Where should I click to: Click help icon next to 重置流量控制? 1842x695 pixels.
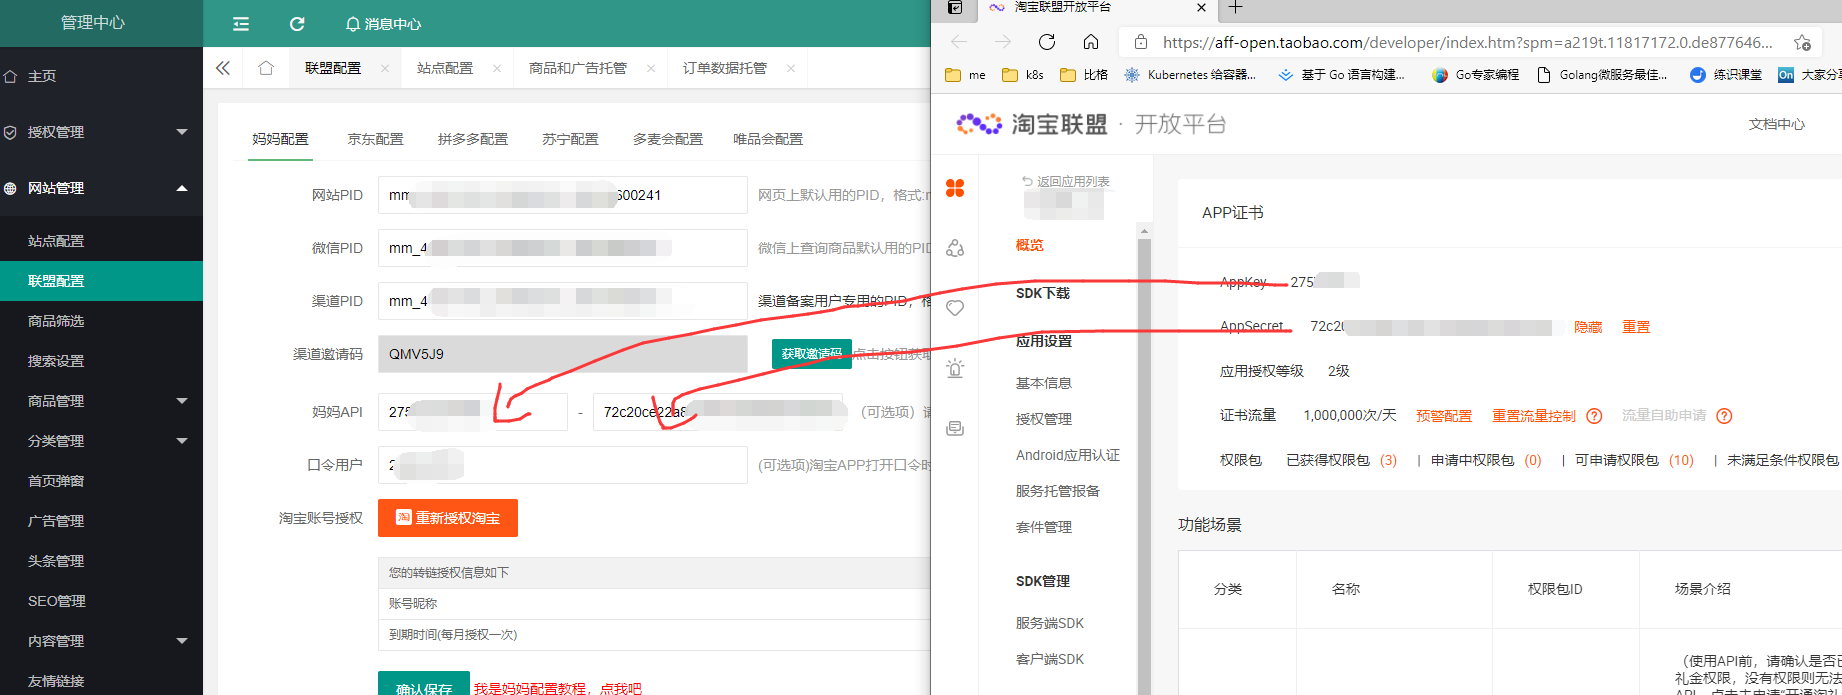point(1594,416)
